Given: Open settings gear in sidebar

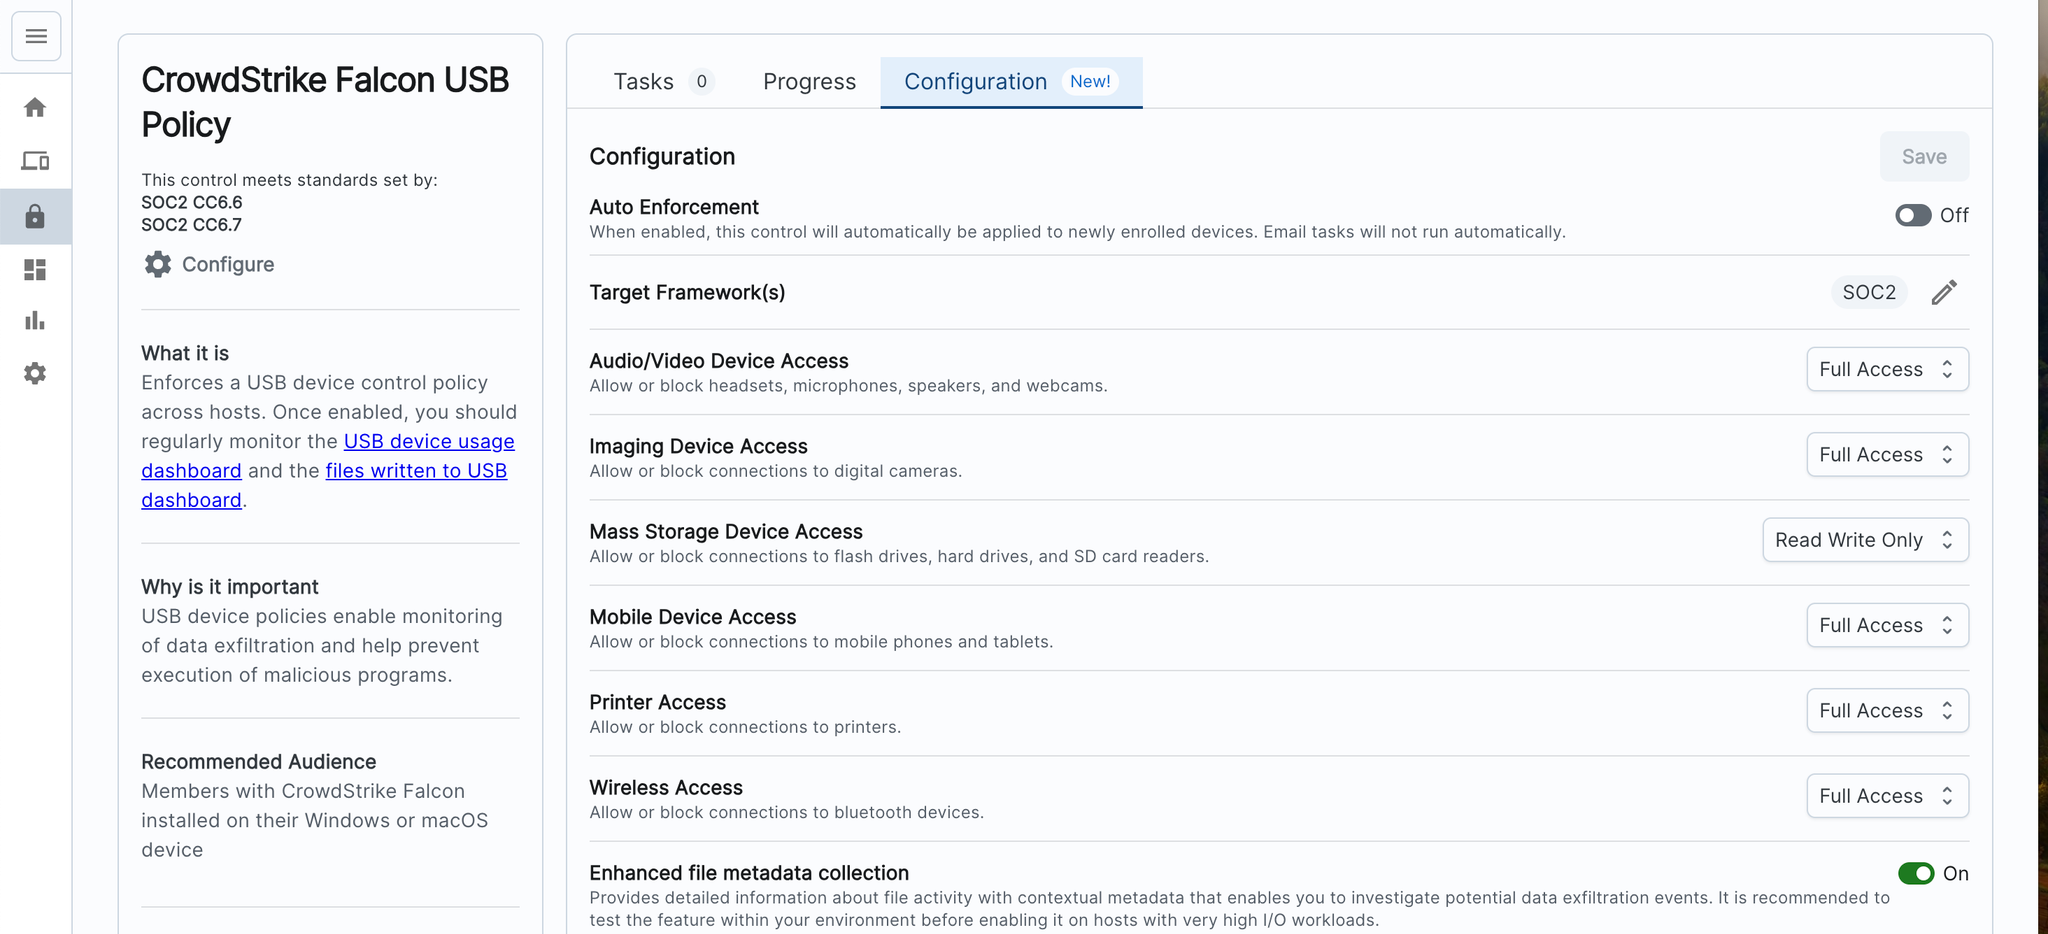Looking at the screenshot, I should click(35, 373).
